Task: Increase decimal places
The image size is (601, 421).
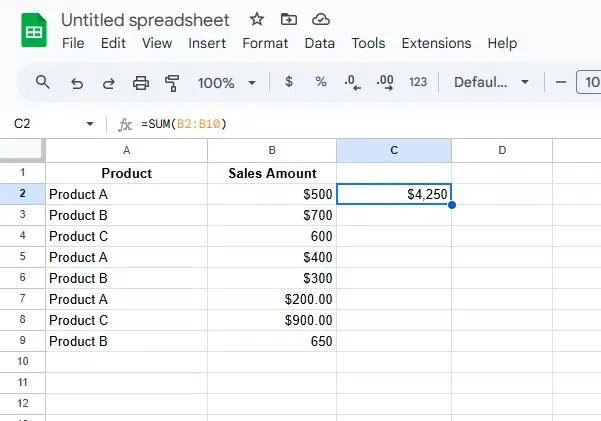Action: (x=384, y=82)
